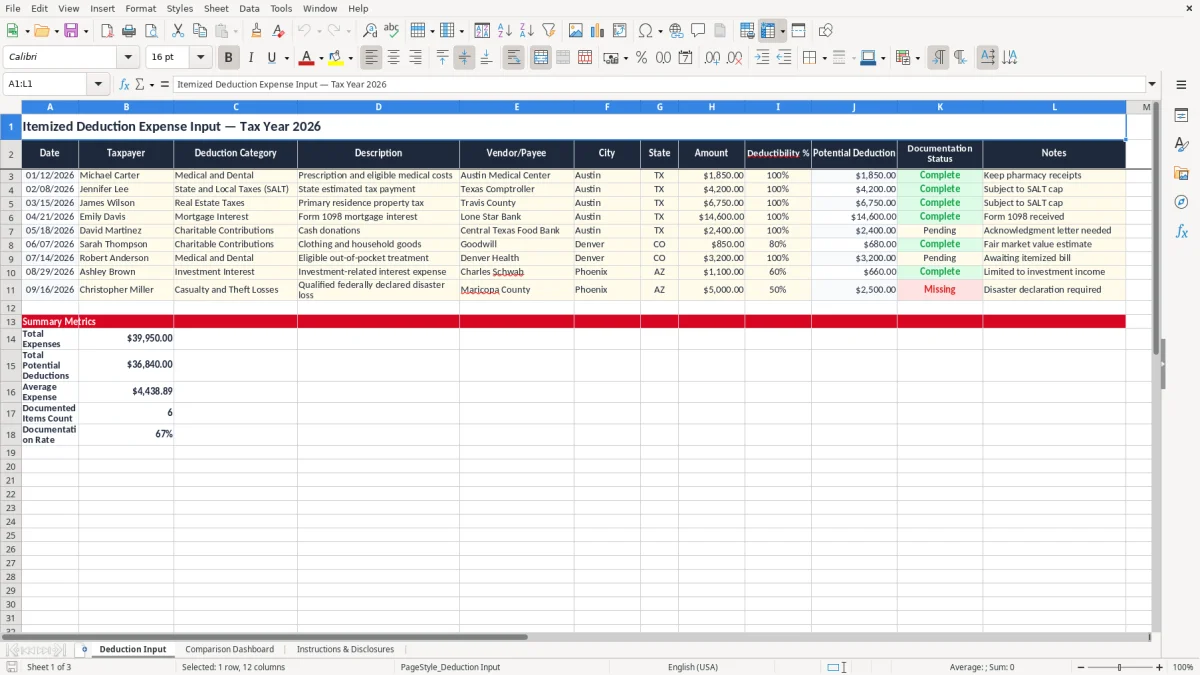The width and height of the screenshot is (1200, 675).
Task: Click the Clear Direct Formatting icon
Action: 278,31
